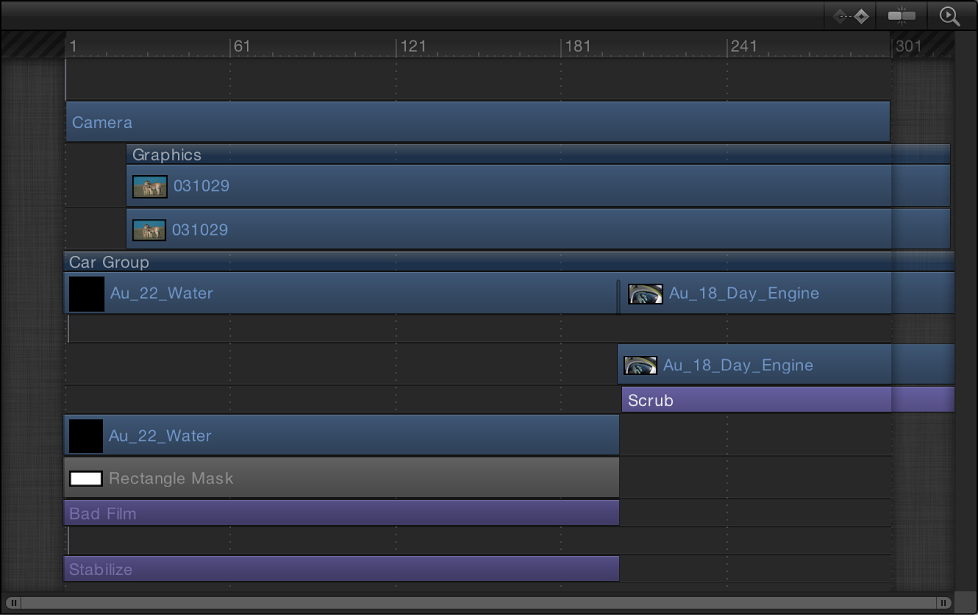Click black Au_22_Water thumbnail above Rectangle Mask
Screen dimensions: 978x616
tap(85, 436)
